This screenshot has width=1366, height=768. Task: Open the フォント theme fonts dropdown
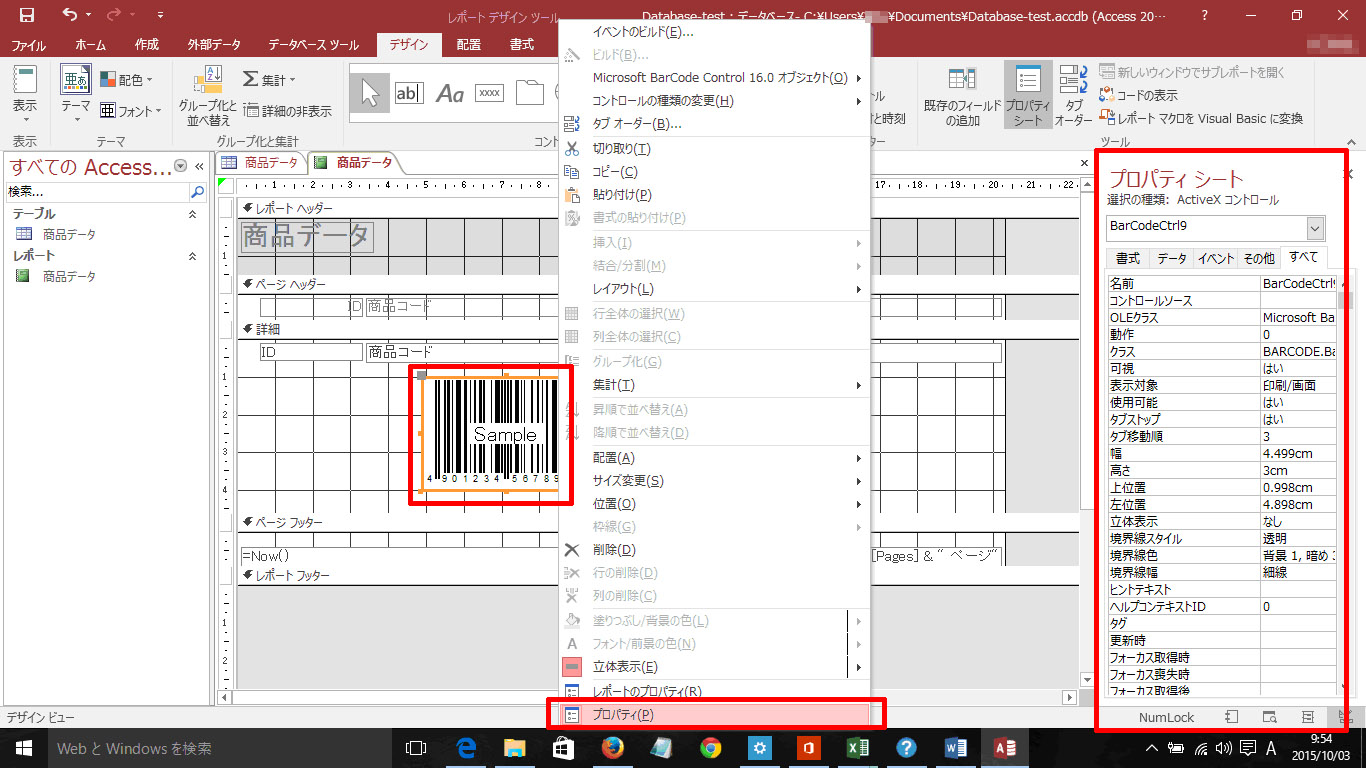coord(131,111)
